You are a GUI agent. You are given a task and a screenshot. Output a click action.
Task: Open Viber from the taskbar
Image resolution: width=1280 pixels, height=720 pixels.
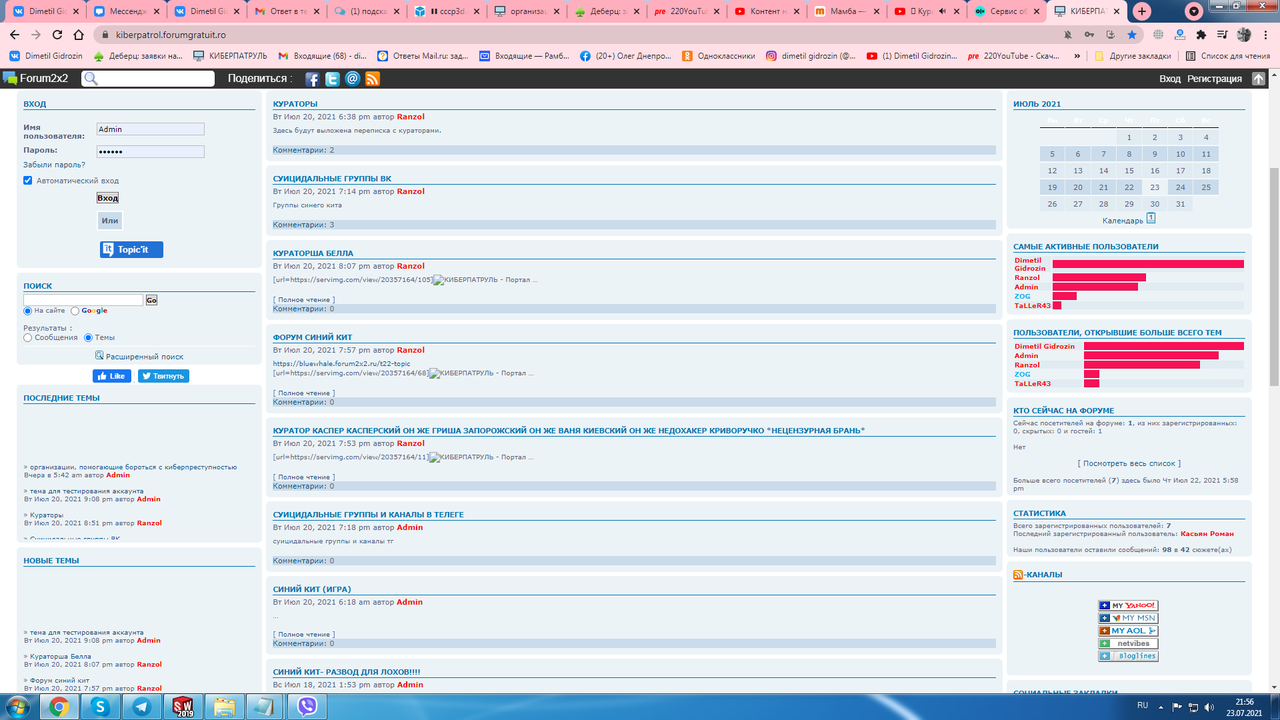tap(307, 707)
